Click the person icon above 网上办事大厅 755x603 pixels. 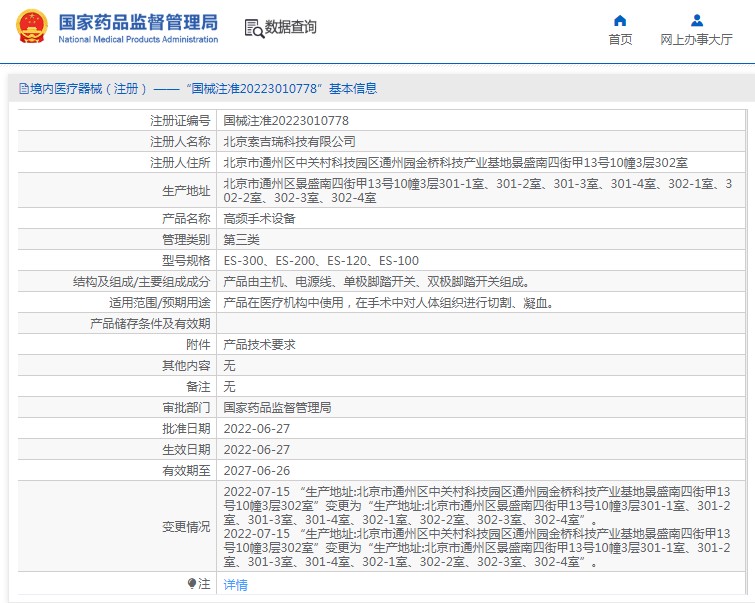point(697,20)
